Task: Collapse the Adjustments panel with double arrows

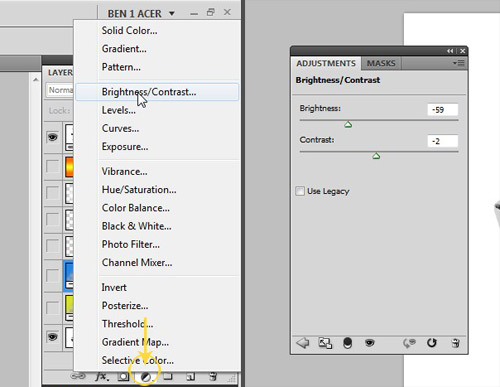Action: coord(450,51)
